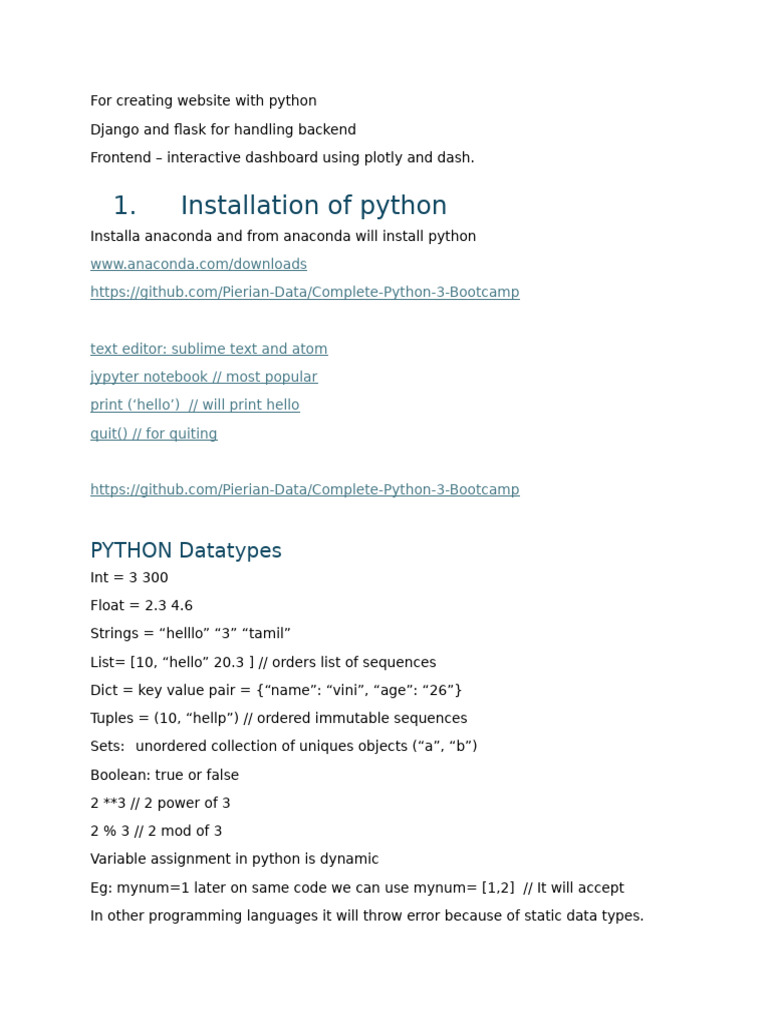Click the line "For creating website with python"
Image resolution: width=768 pixels, height=1024 pixels.
pyautogui.click(x=203, y=101)
